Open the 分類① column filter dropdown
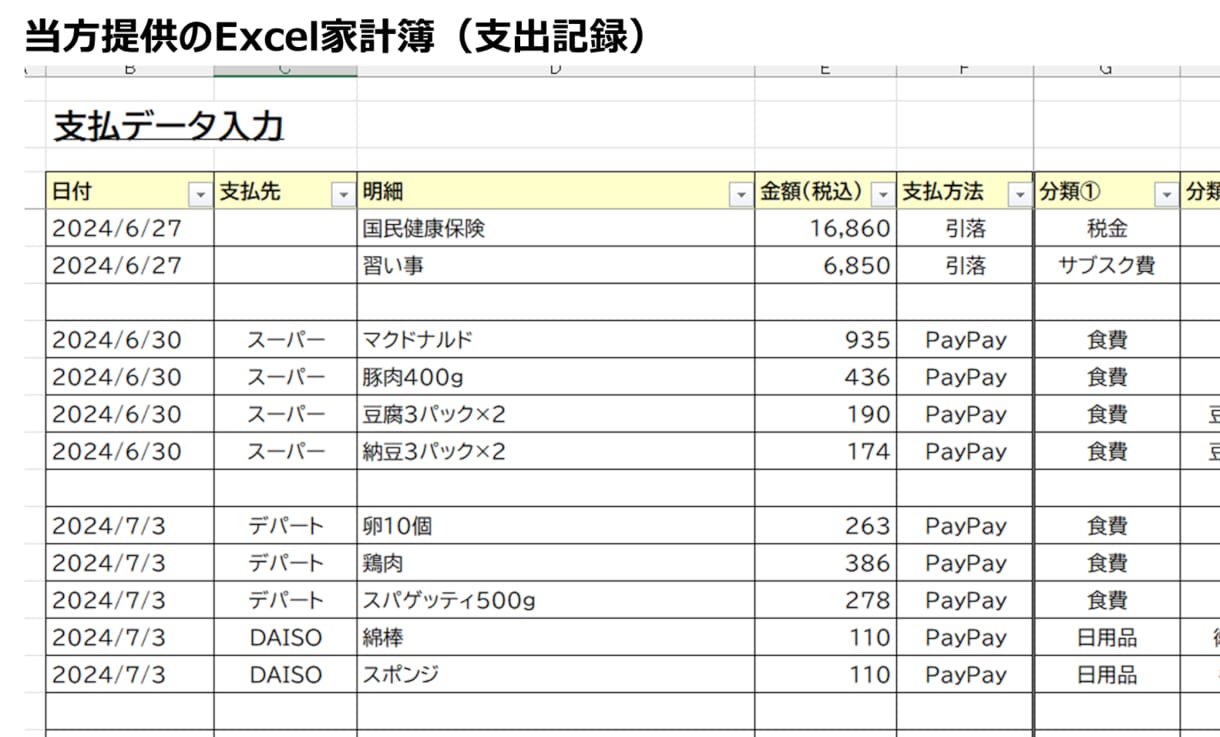This screenshot has height=737, width=1220. (x=1166, y=195)
